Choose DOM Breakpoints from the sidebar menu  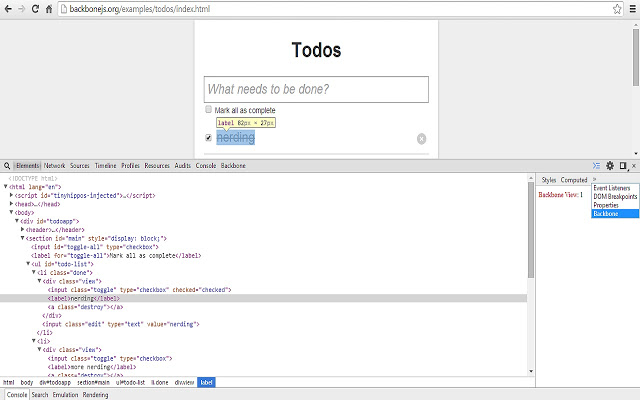click(615, 197)
